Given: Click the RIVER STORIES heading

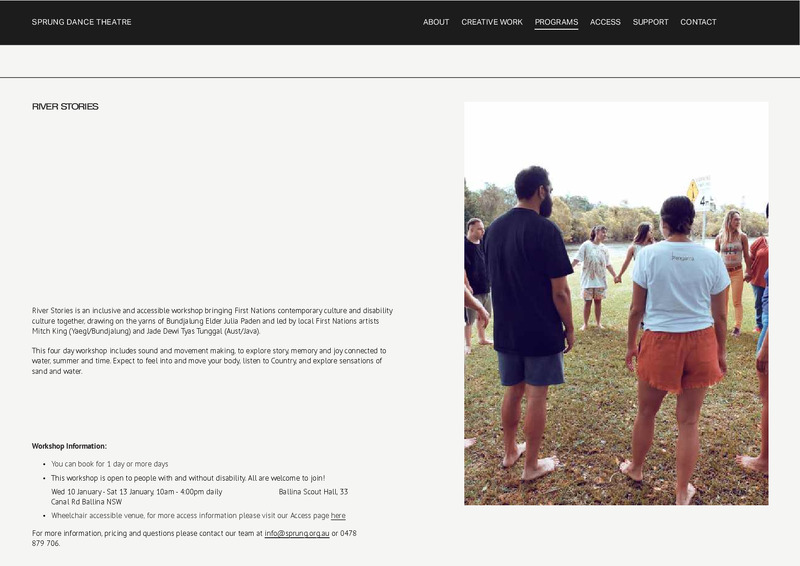Looking at the screenshot, I should click(65, 107).
